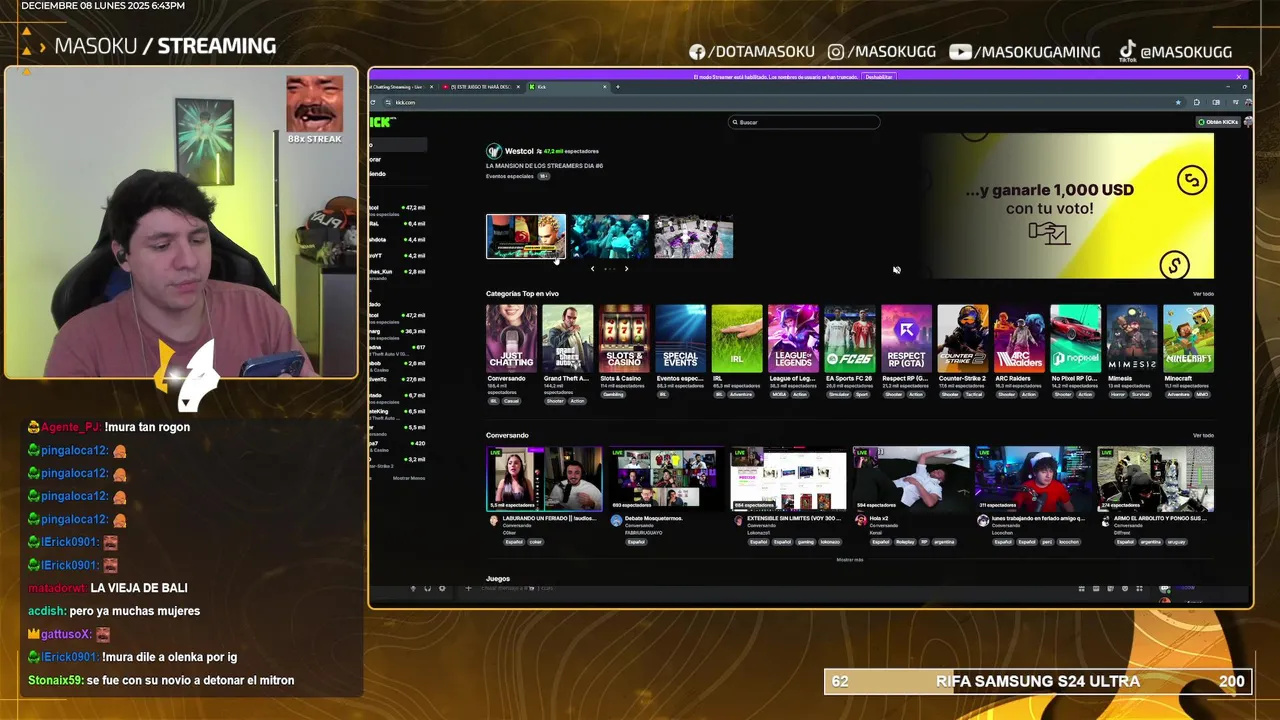Image resolution: width=1280 pixels, height=720 pixels.
Task: Click the Westcol channel name
Action: point(519,151)
